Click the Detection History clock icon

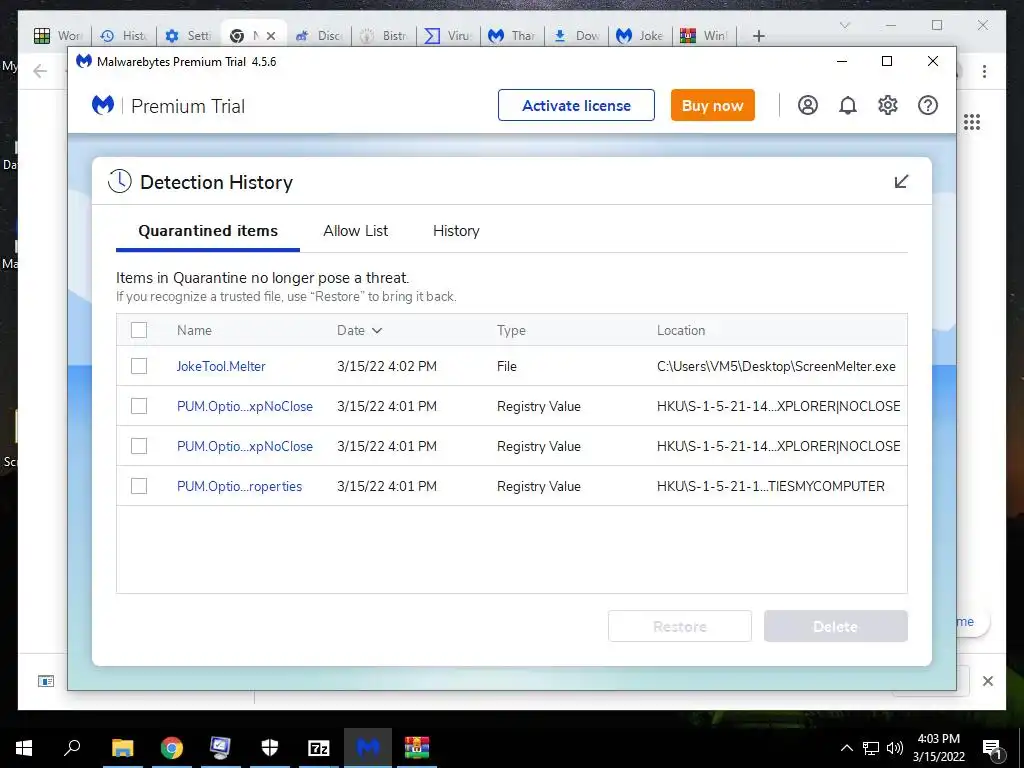(120, 182)
